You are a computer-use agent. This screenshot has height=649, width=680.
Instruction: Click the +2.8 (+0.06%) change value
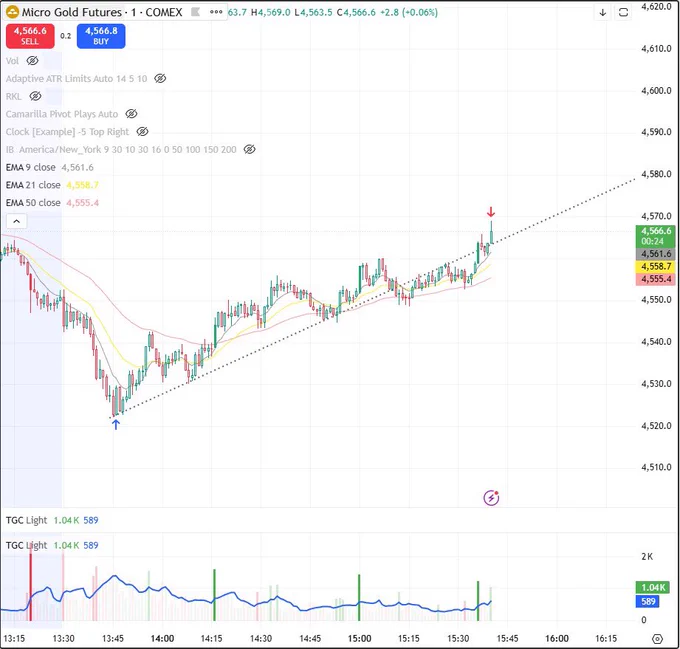[x=409, y=12]
